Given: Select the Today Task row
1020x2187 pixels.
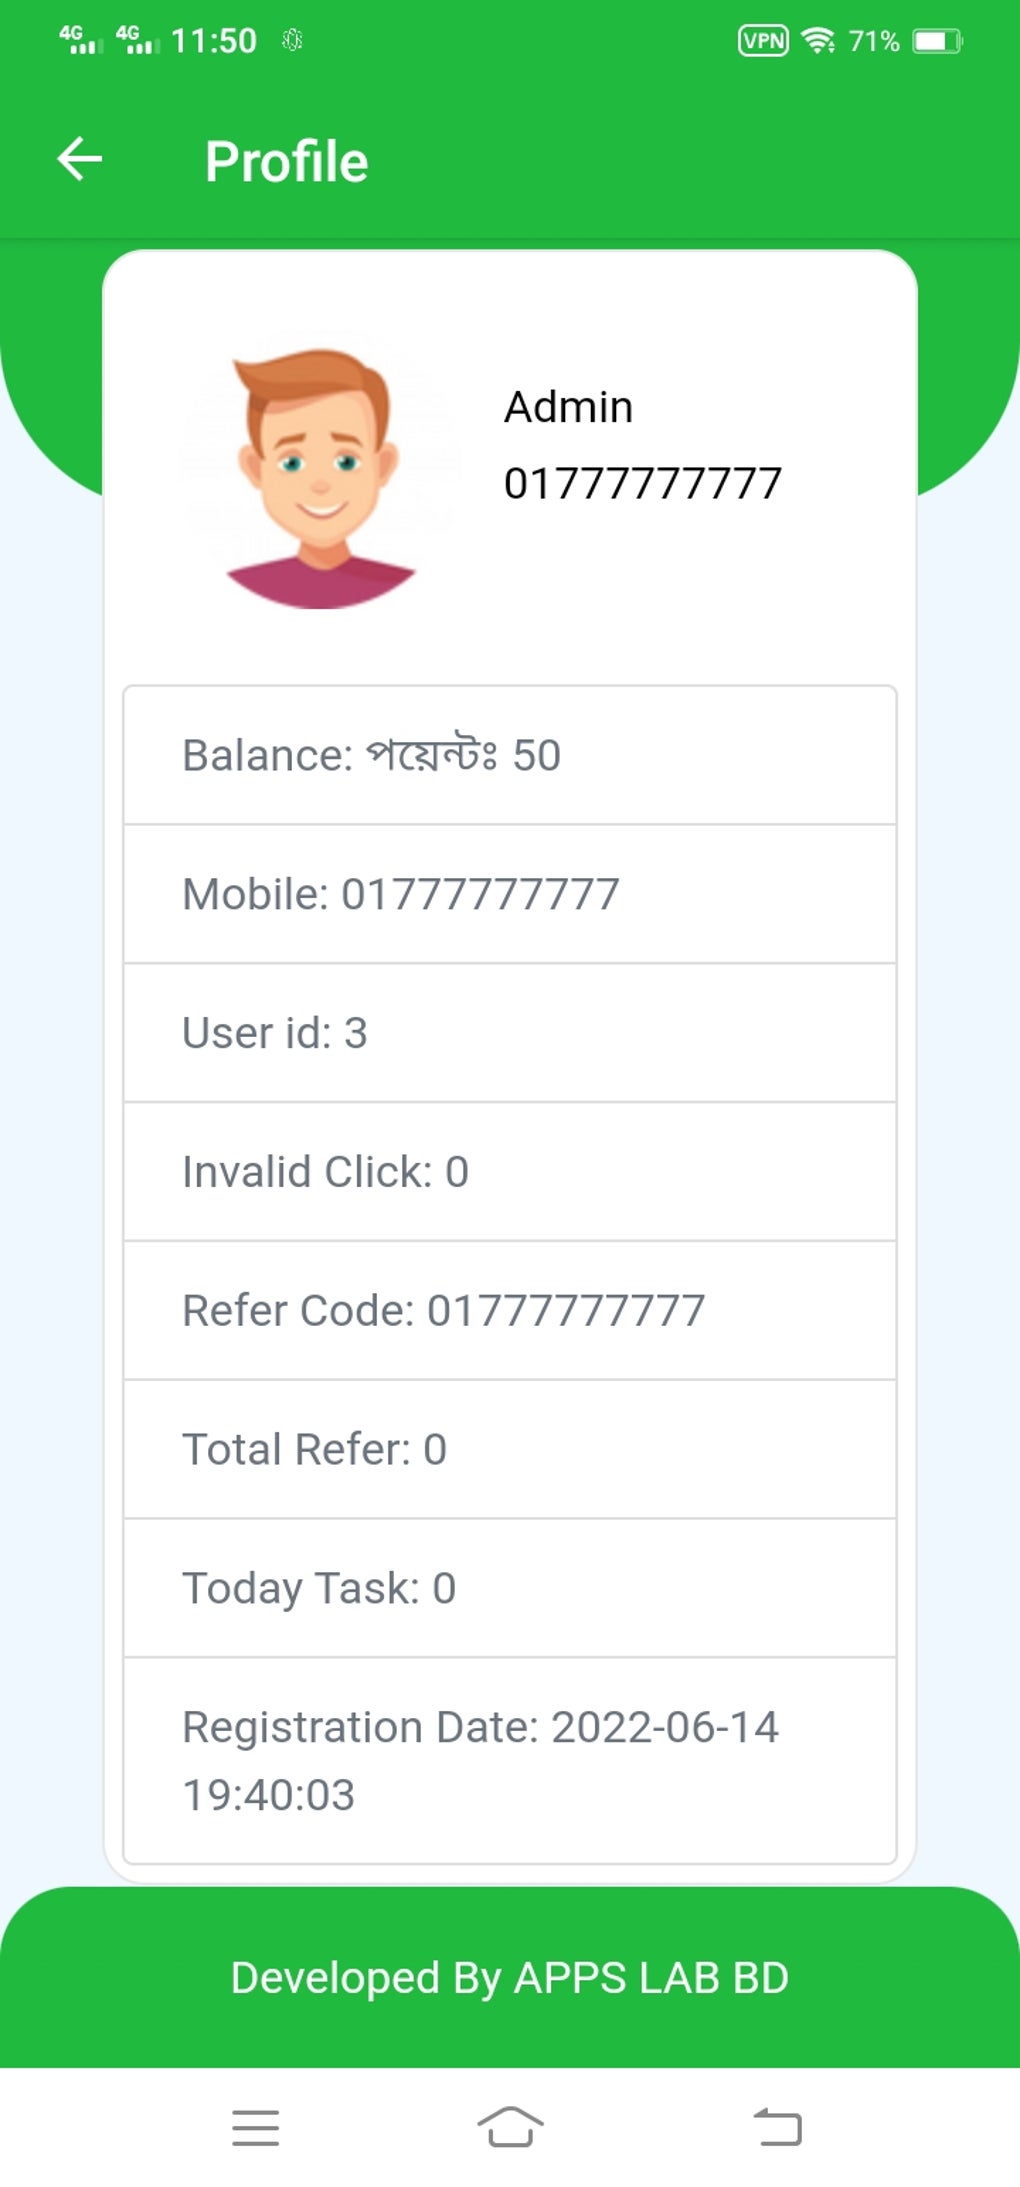Looking at the screenshot, I should (x=509, y=1589).
